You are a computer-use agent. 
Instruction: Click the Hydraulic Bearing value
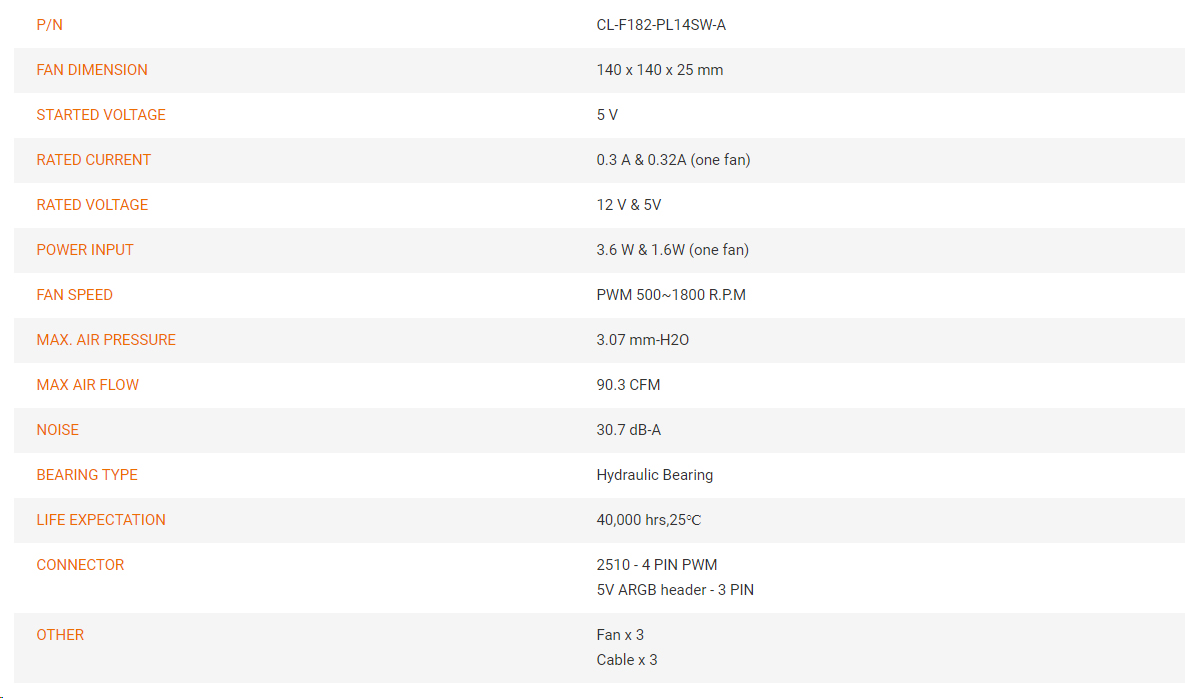[x=654, y=475]
